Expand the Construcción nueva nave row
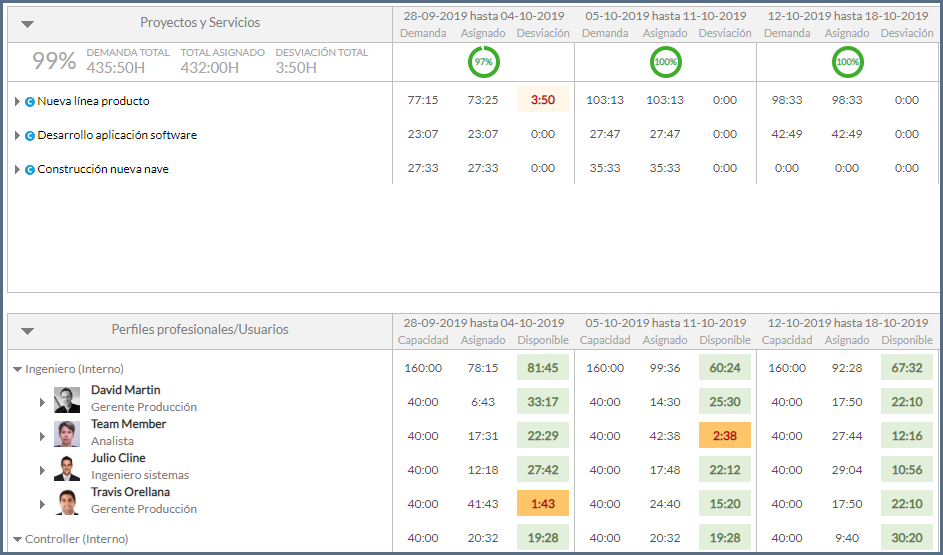 (17, 169)
